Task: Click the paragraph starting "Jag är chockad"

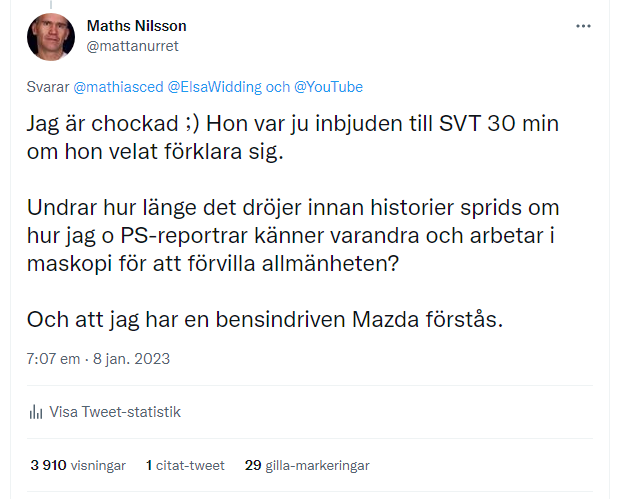Action: (x=290, y=141)
